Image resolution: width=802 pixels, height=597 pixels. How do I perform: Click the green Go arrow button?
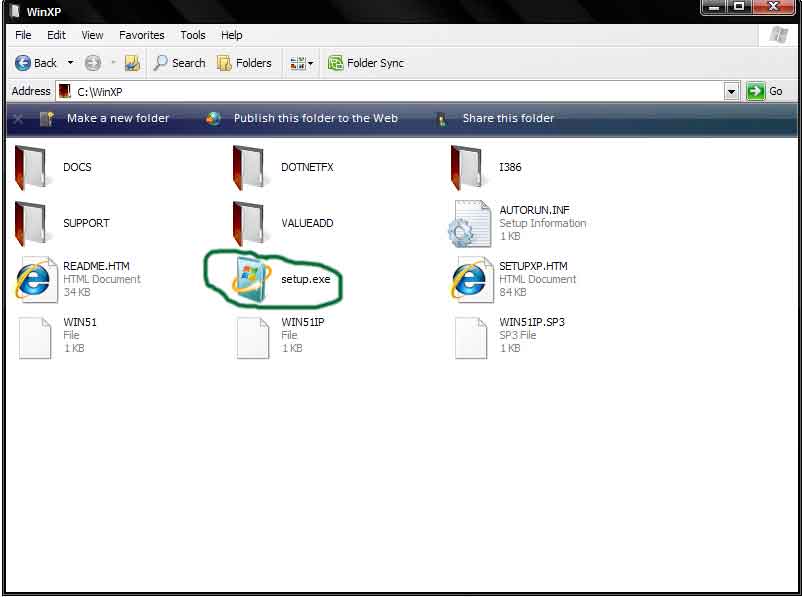pyautogui.click(x=755, y=92)
